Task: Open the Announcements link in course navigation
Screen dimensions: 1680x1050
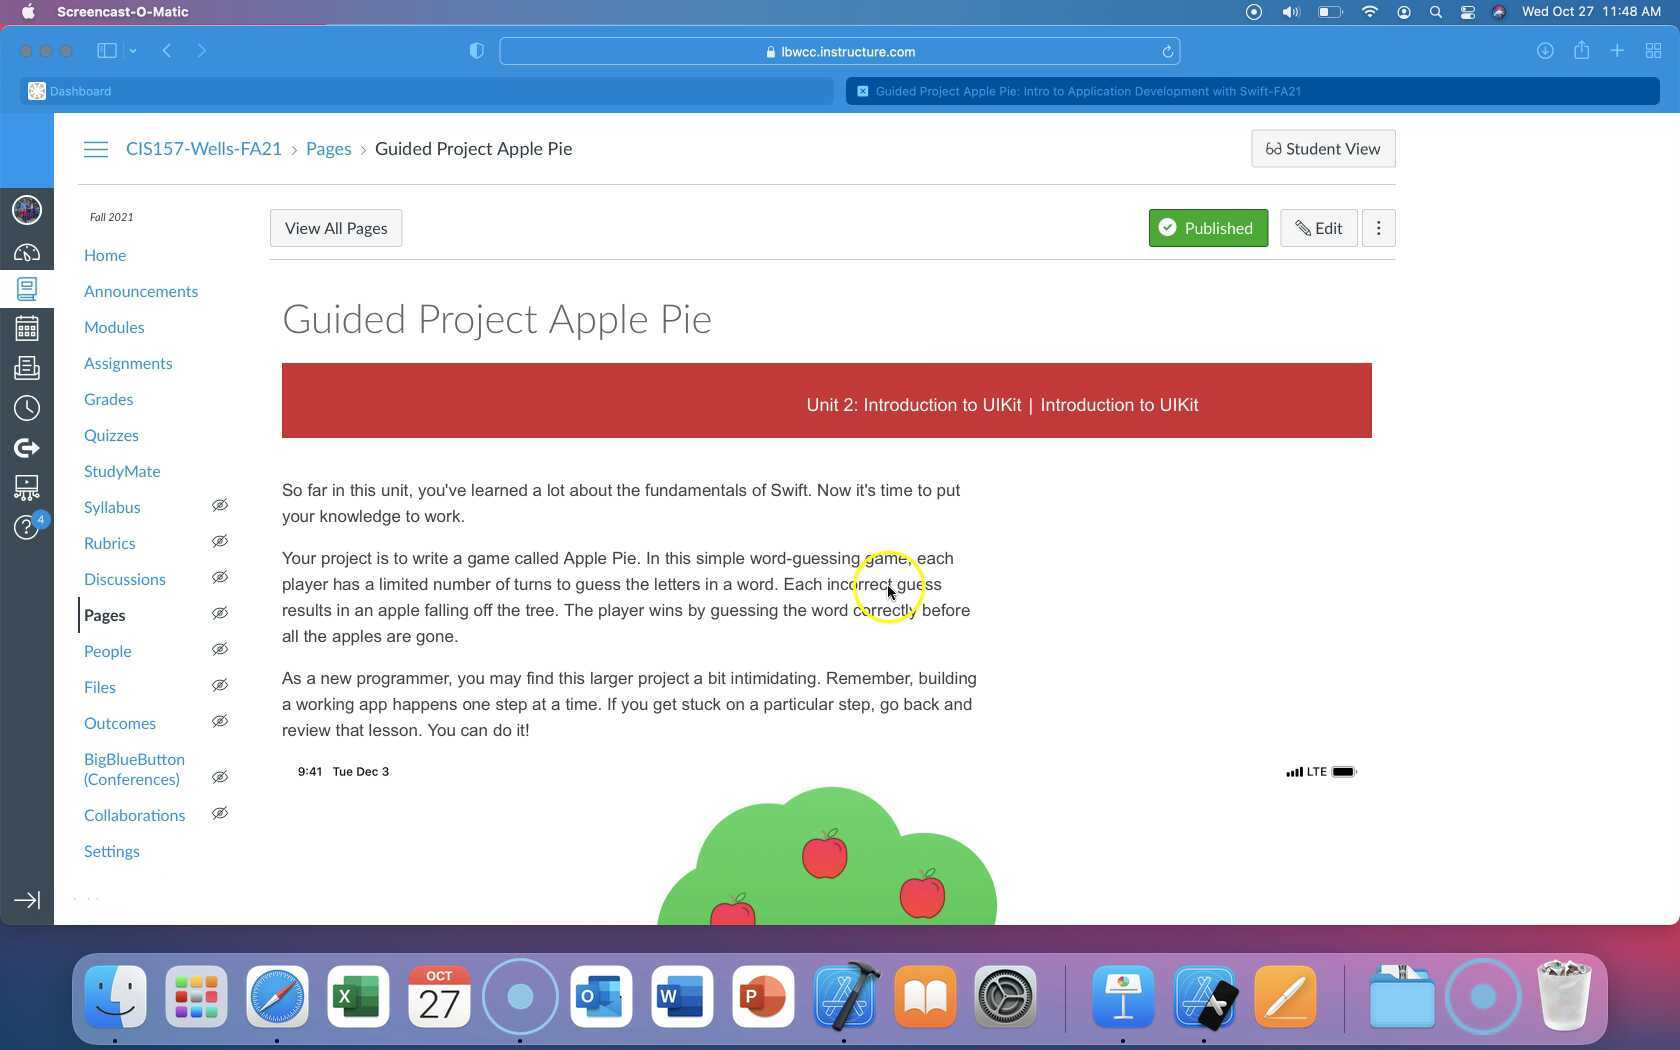Action: click(141, 291)
